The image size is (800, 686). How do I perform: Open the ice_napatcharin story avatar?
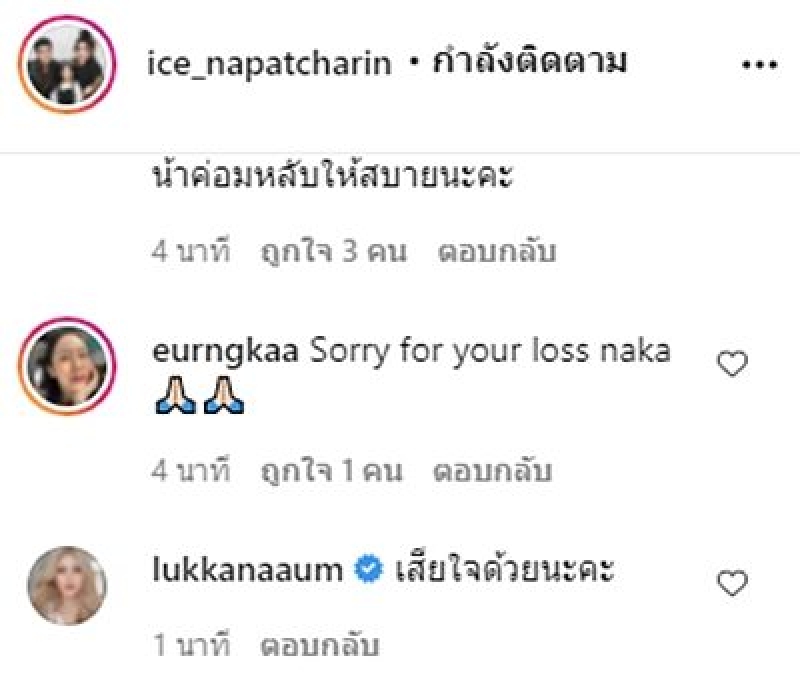click(x=67, y=64)
